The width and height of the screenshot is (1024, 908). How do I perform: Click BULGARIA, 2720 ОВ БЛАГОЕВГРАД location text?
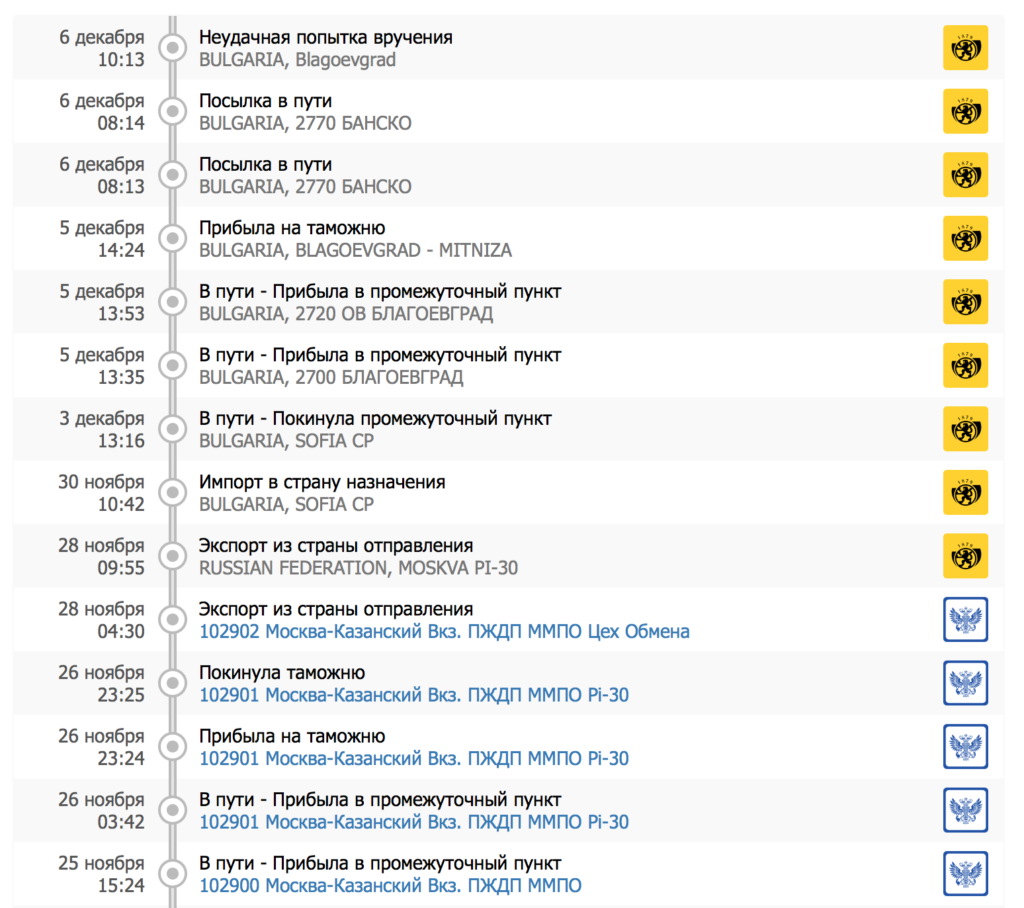coord(346,314)
